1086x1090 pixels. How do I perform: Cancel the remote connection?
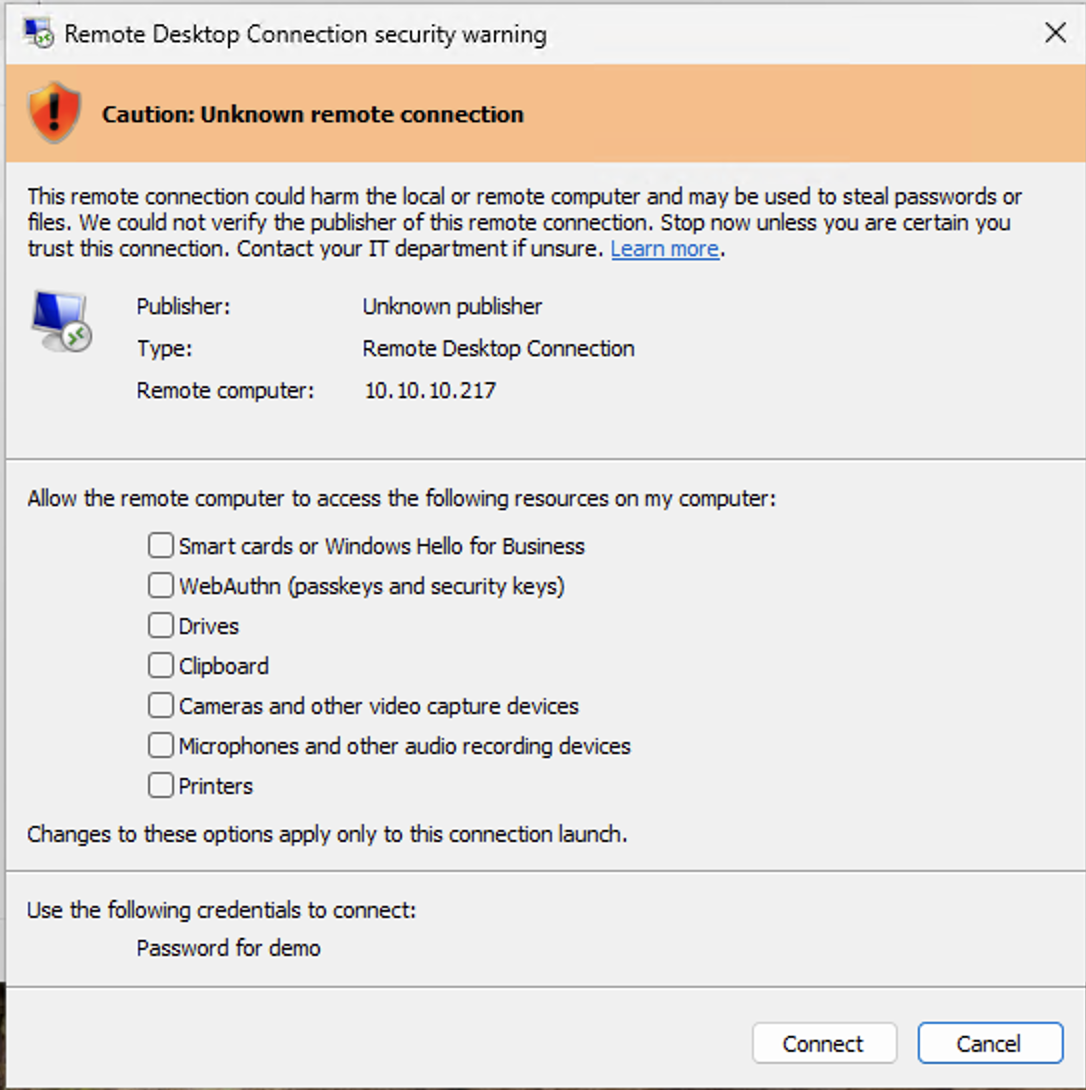click(x=989, y=1043)
